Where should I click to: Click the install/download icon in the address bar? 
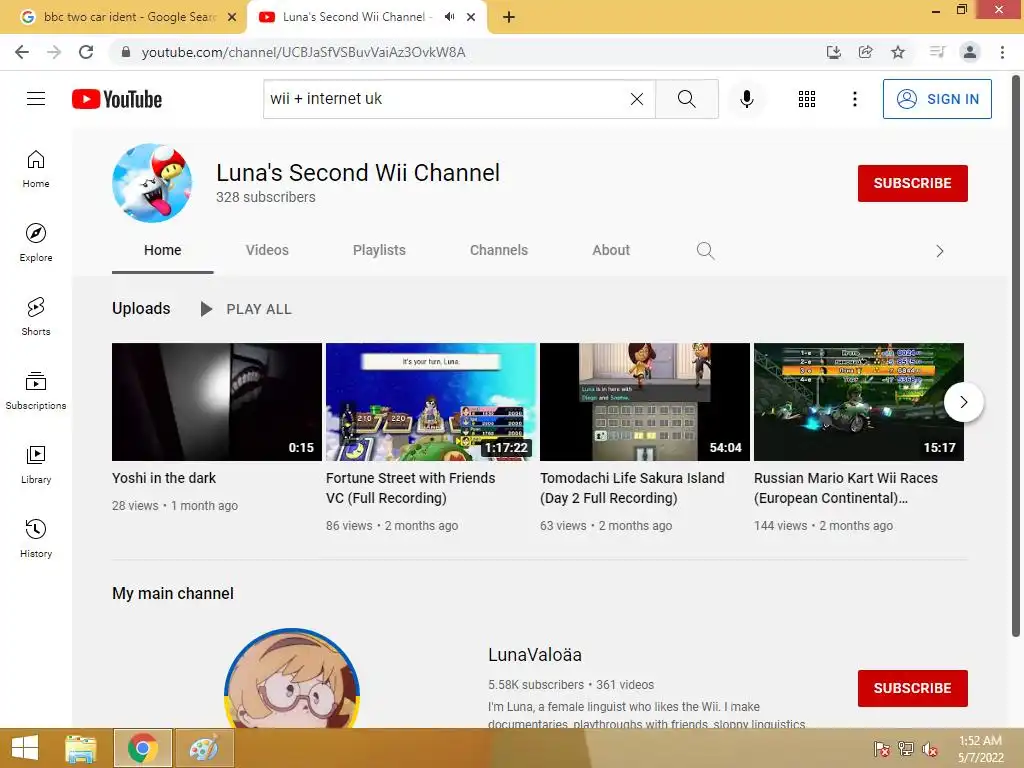[x=833, y=52]
